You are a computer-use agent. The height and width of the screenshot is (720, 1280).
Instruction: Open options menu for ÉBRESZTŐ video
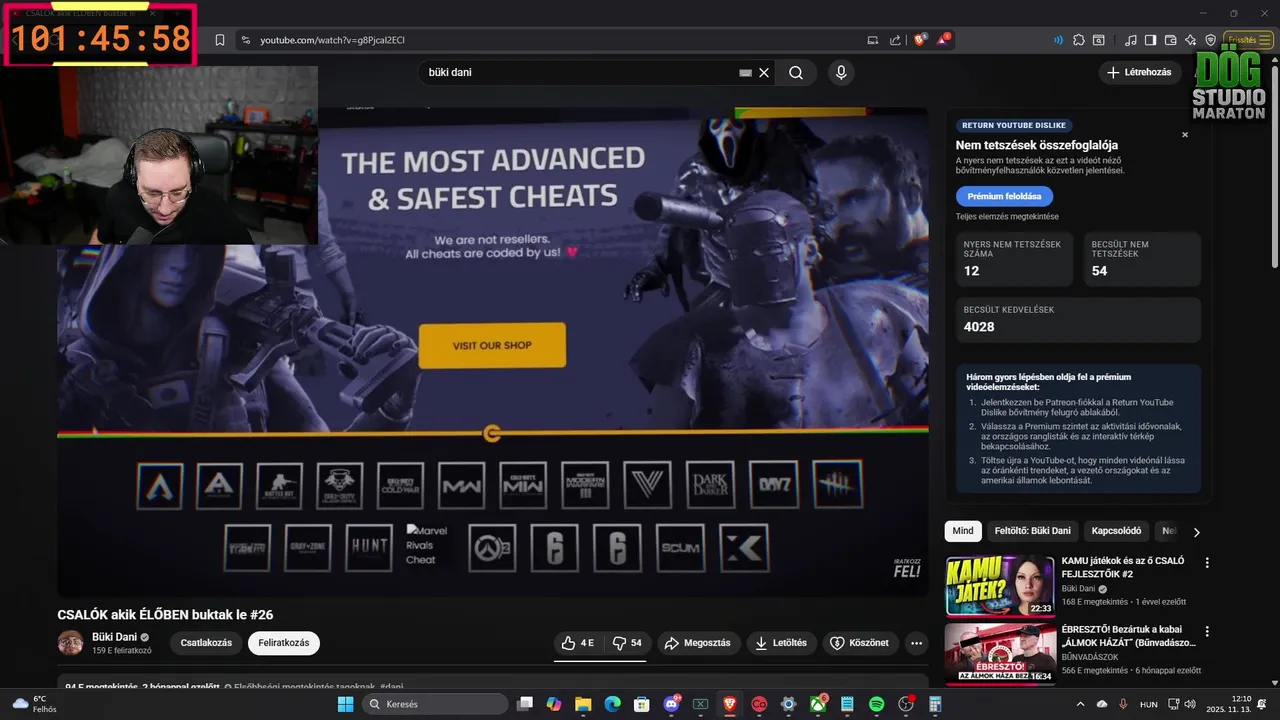click(x=1207, y=631)
